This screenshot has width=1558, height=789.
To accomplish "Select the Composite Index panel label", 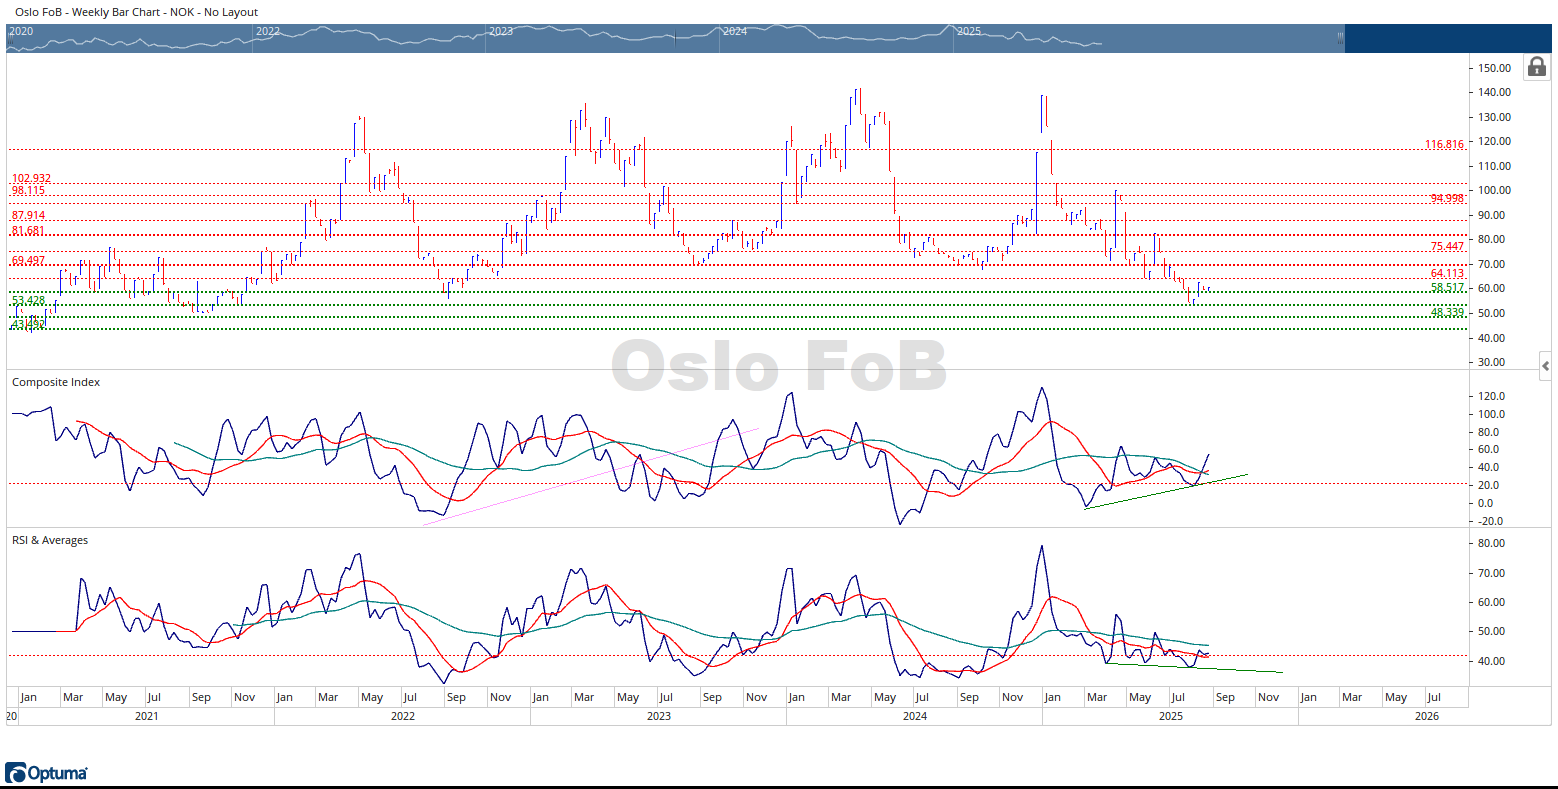I will (55, 382).
